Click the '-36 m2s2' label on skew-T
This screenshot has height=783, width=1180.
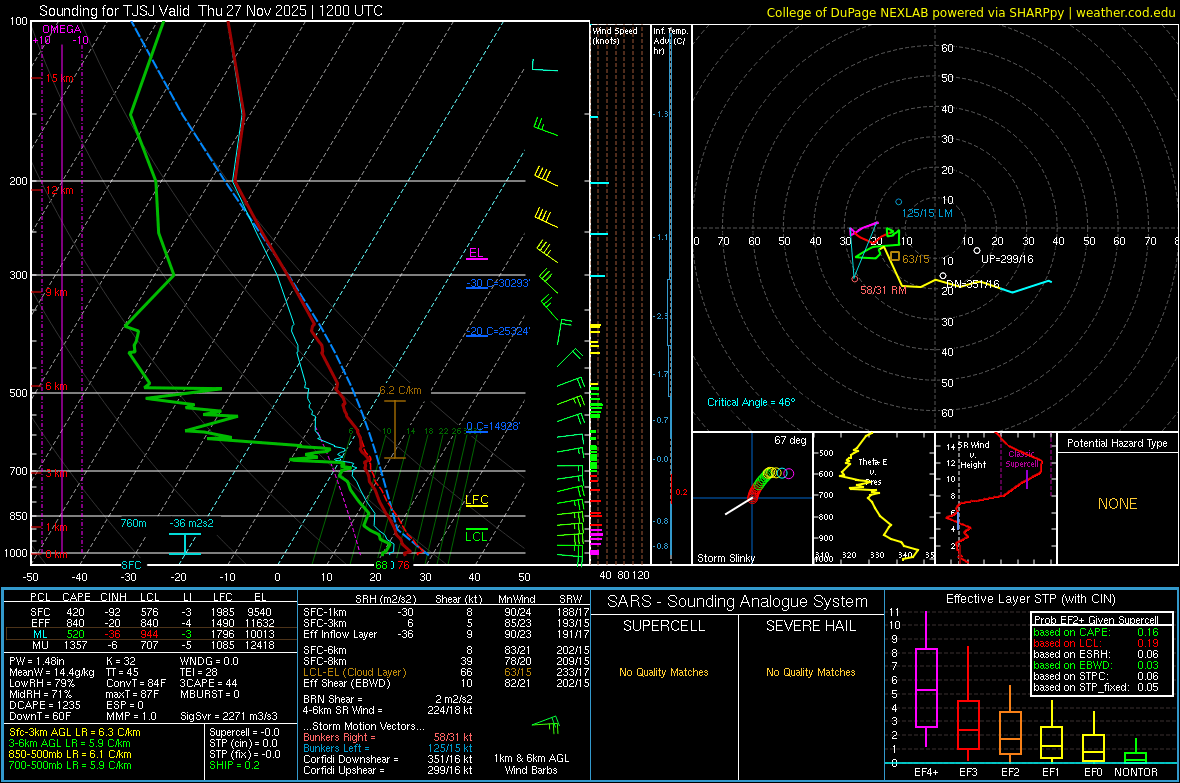[x=191, y=523]
